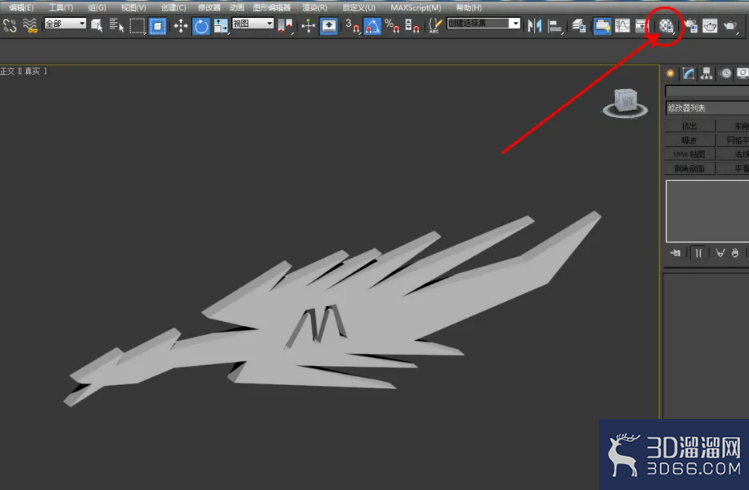This screenshot has width=749, height=490.
Task: Switch to the Modify command panel tab
Action: 688,73
